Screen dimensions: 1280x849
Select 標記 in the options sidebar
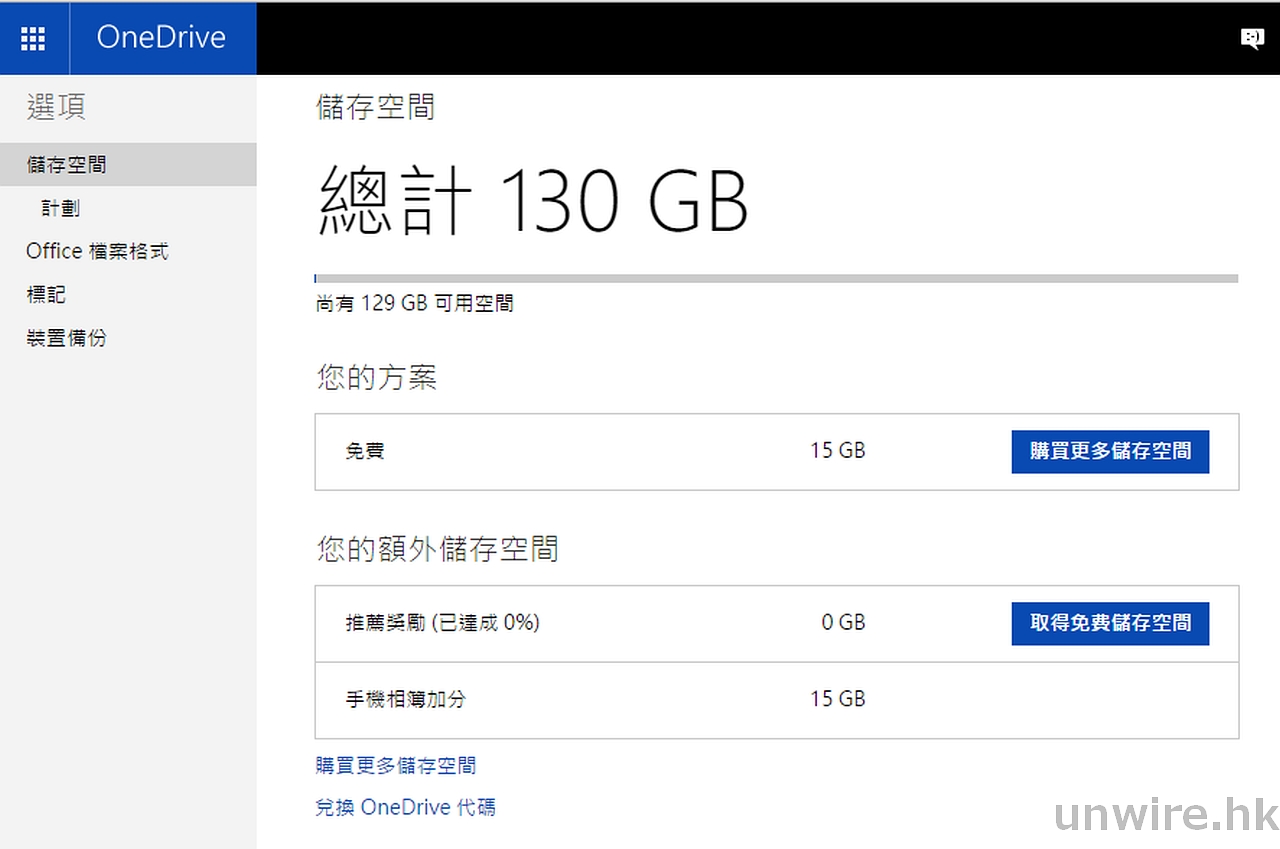coord(46,295)
